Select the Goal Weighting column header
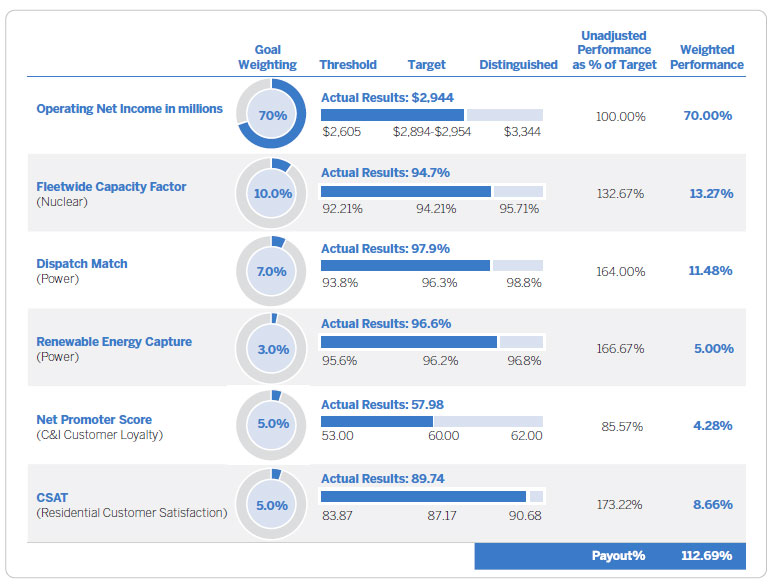The image size is (779, 585). [267, 57]
